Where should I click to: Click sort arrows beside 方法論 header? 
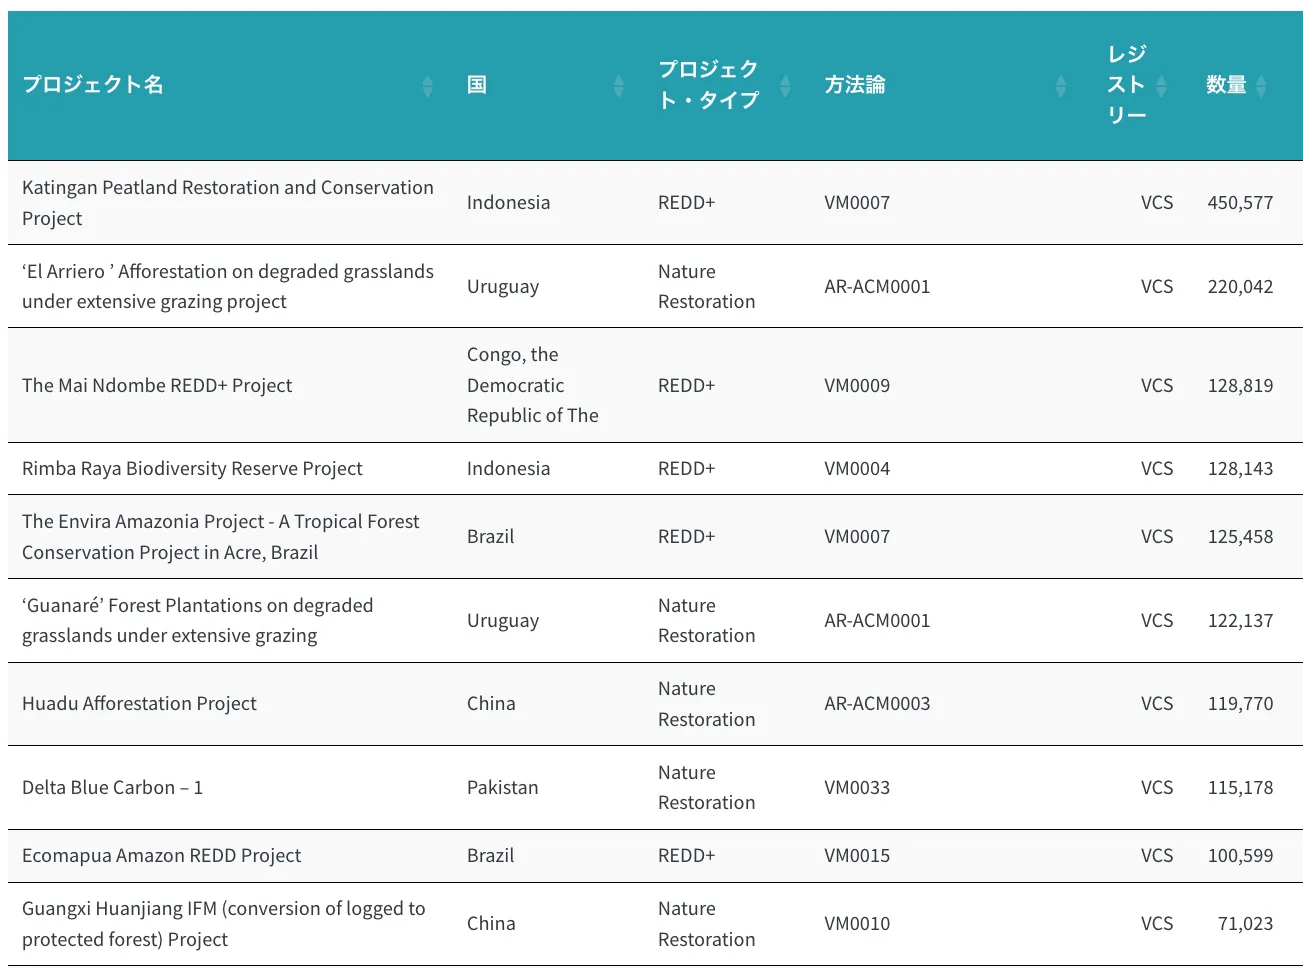tap(1060, 86)
